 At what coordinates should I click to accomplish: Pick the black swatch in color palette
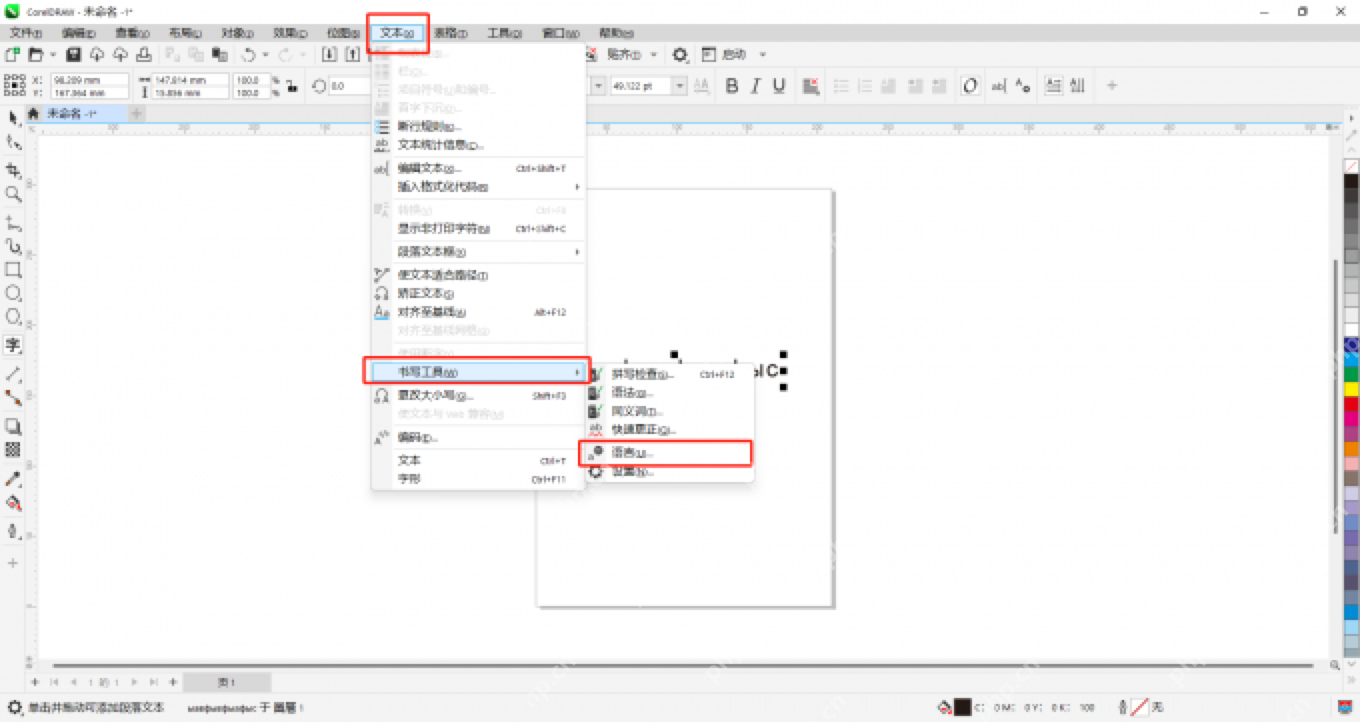click(x=1351, y=182)
